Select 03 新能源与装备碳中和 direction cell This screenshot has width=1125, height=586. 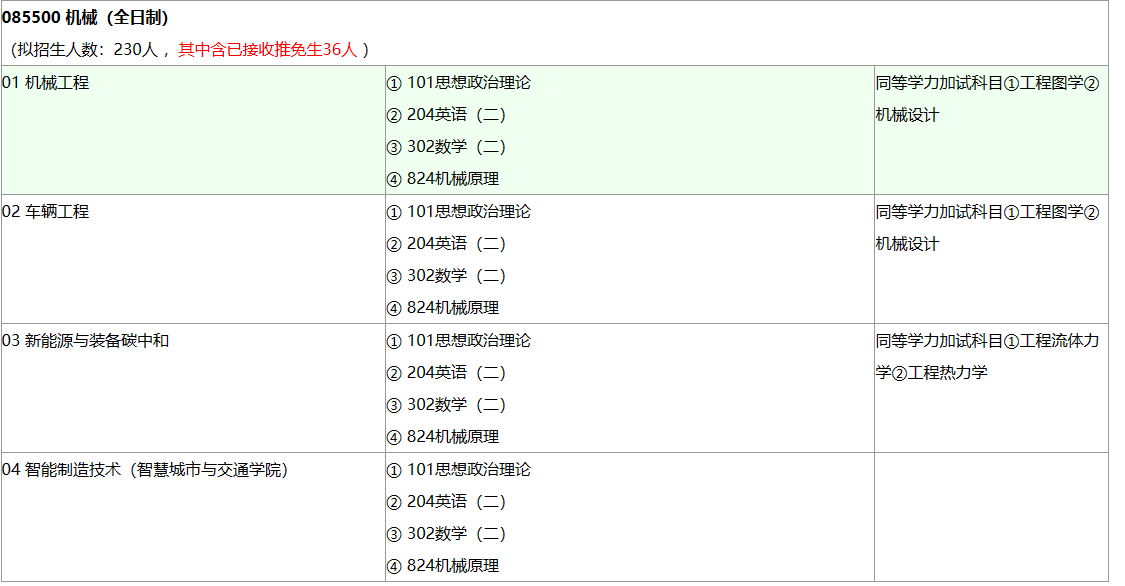point(86,341)
